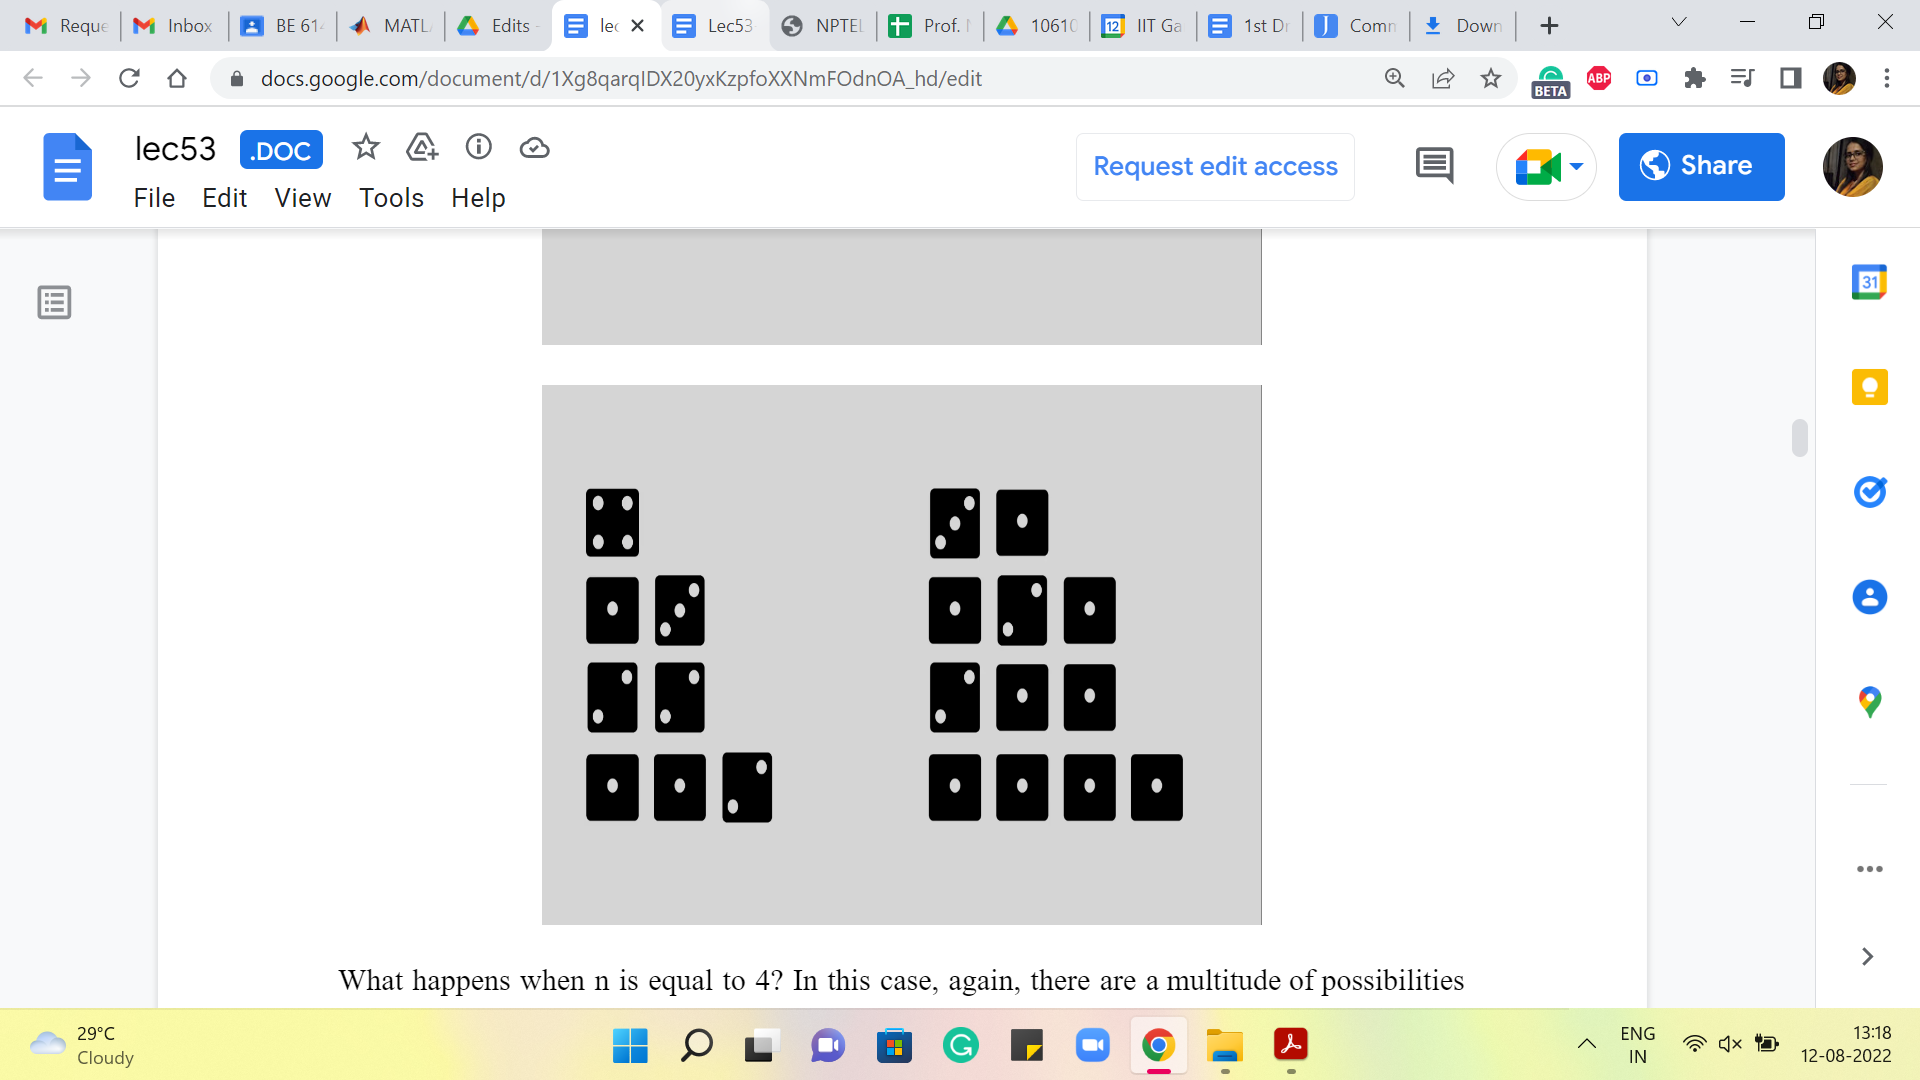
Task: Star this lec53 document
Action: pos(366,148)
